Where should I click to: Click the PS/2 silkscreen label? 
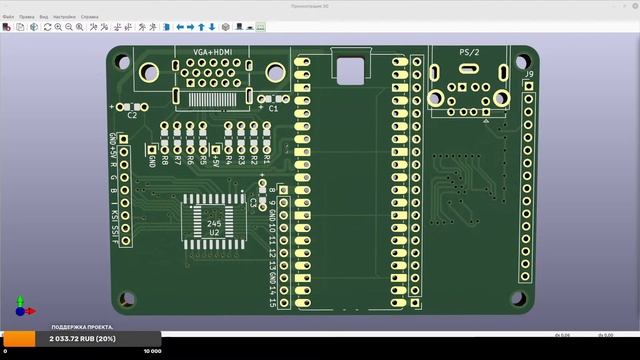469,52
